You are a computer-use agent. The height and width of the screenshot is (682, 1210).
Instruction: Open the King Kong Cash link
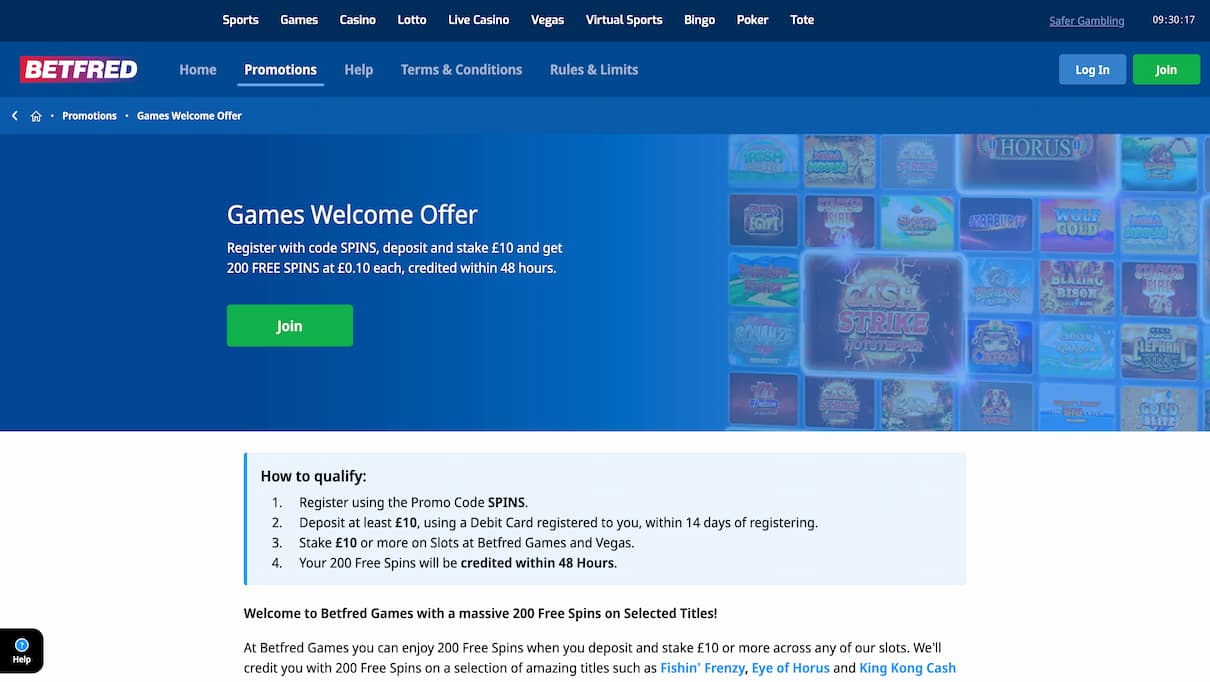[x=907, y=668]
